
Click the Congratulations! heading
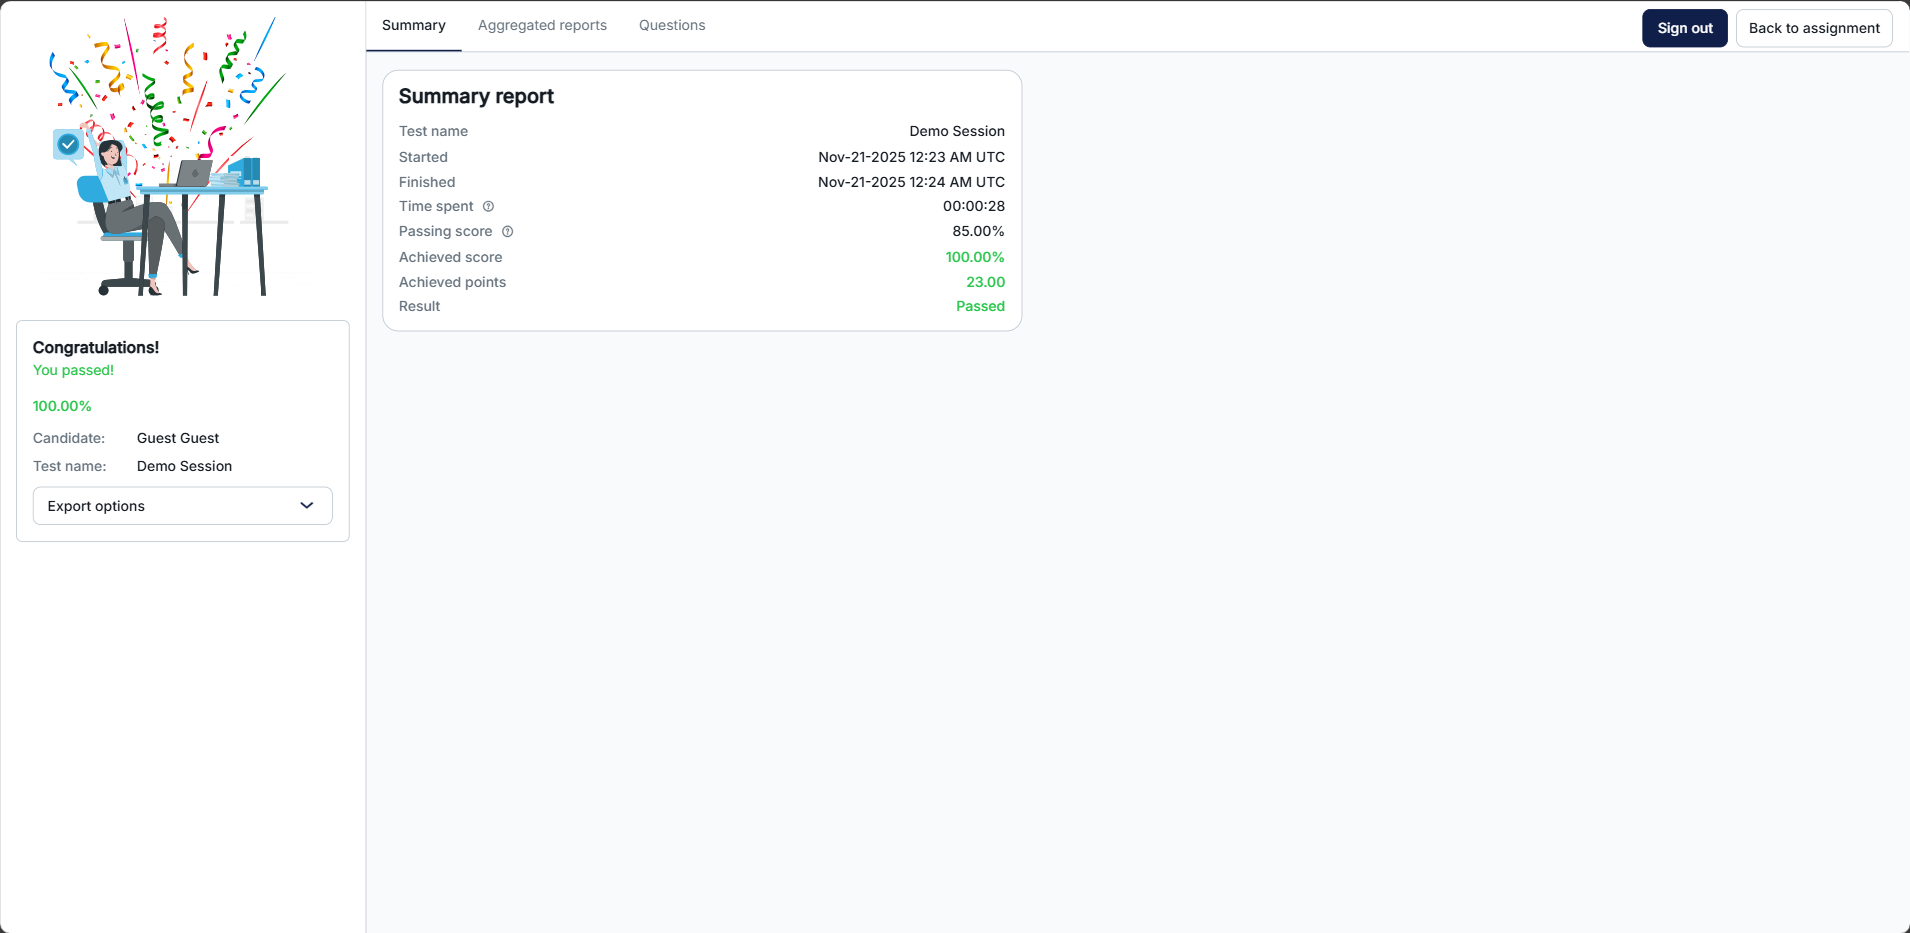[x=96, y=347]
